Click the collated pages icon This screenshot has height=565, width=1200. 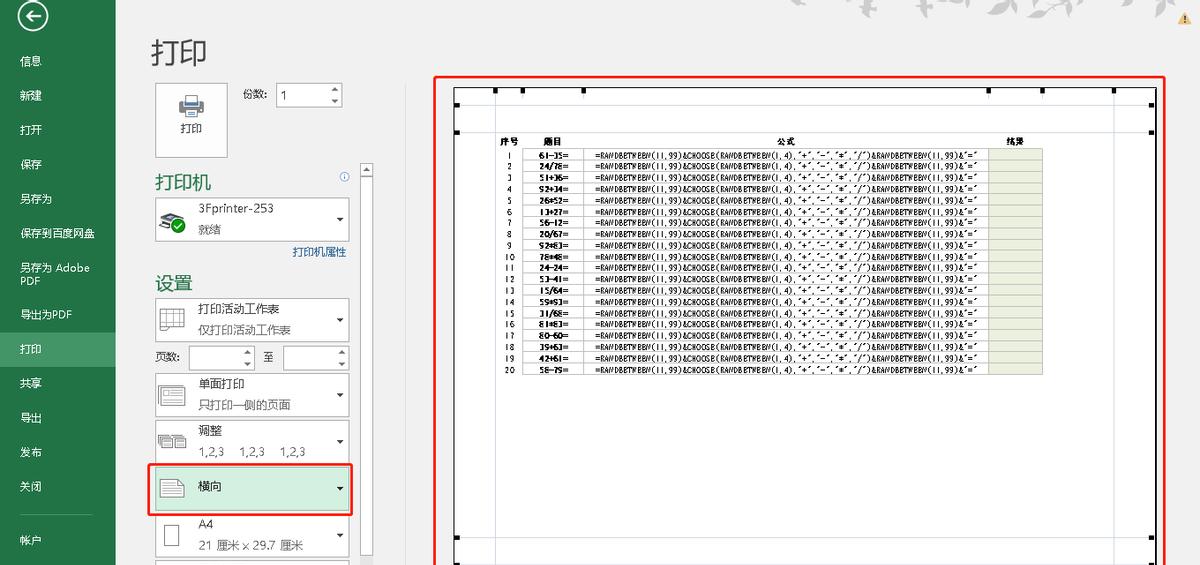tap(172, 442)
